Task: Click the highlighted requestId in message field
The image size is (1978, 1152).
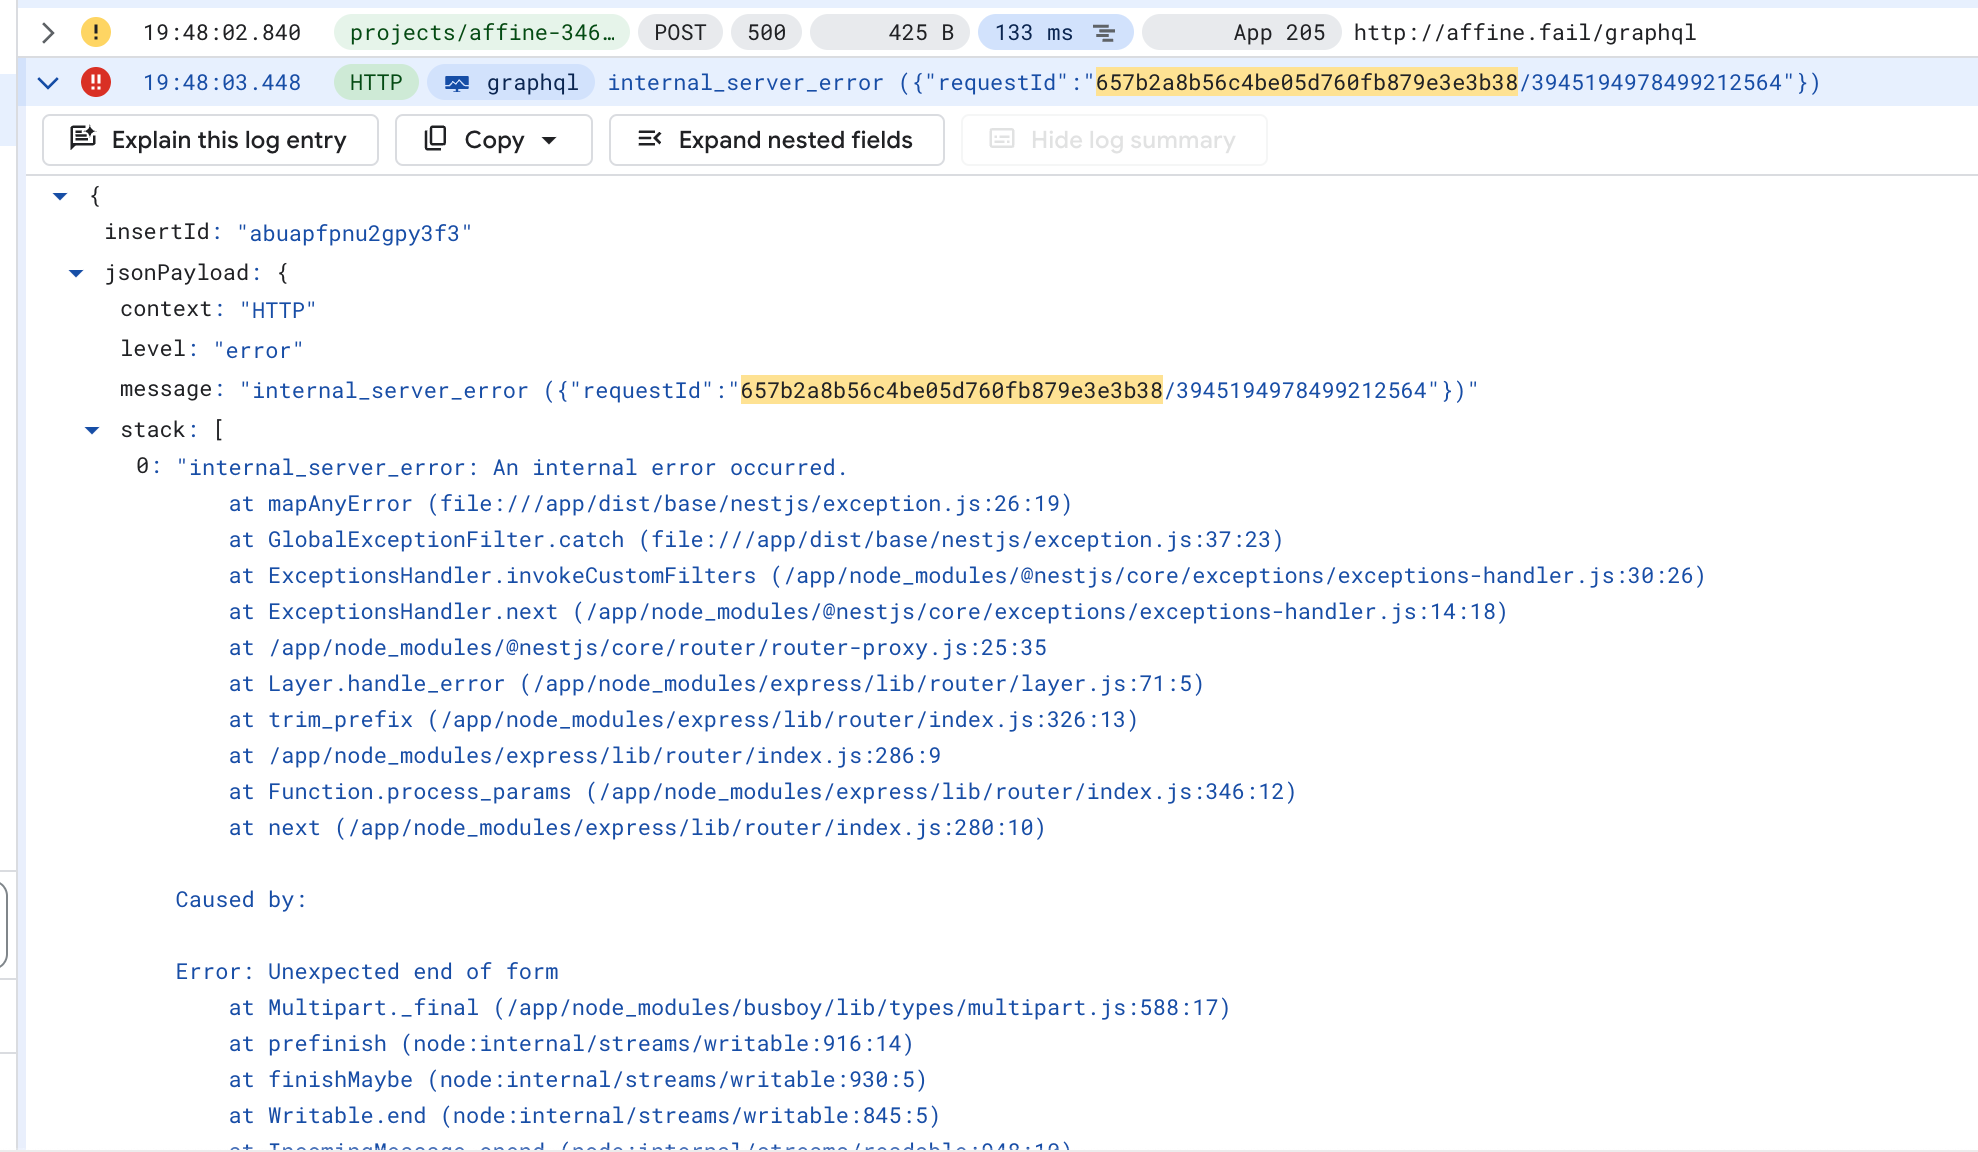Action: pos(951,390)
